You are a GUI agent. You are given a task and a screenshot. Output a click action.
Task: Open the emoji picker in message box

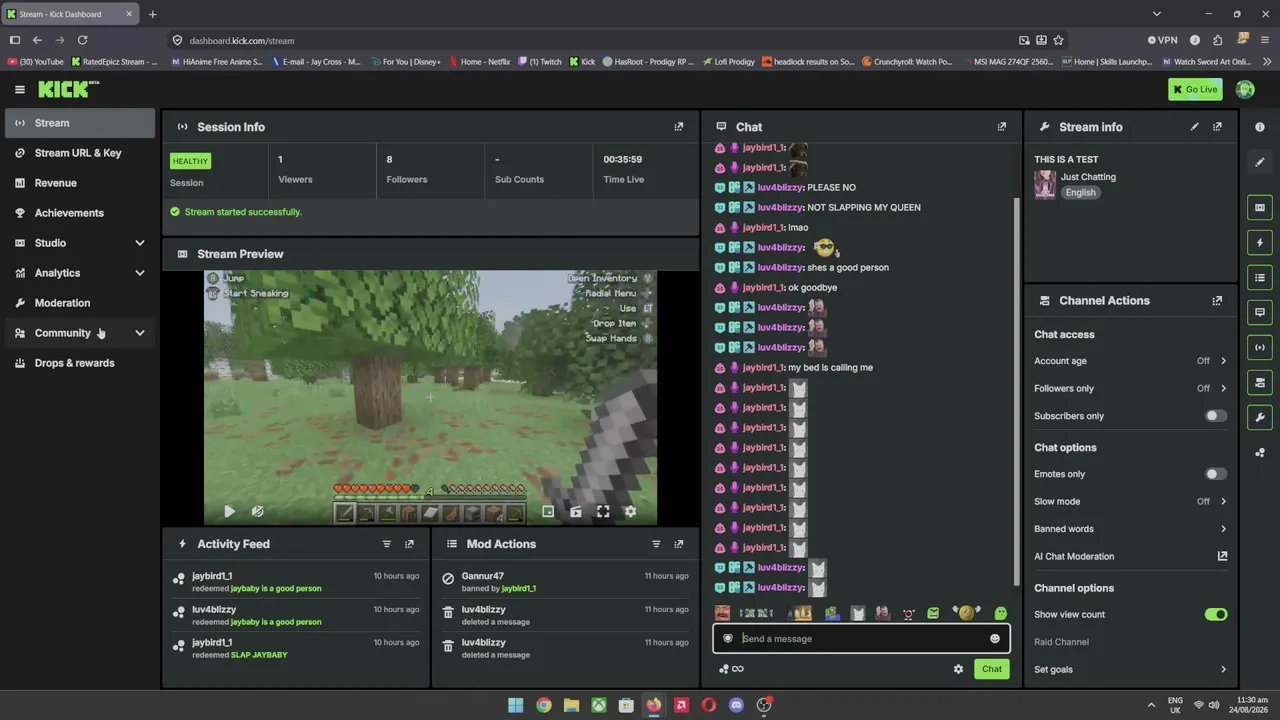coord(994,639)
